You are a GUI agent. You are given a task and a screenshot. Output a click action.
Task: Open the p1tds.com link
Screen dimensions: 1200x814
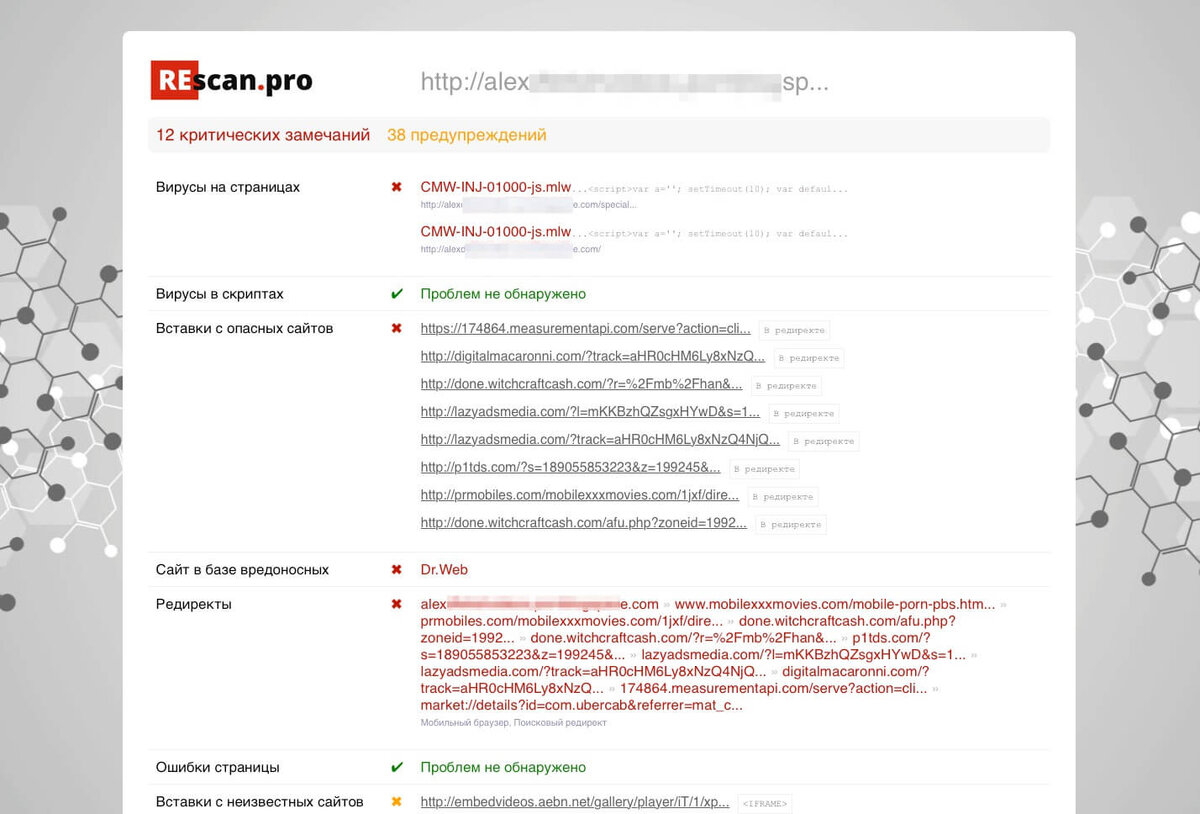point(571,468)
